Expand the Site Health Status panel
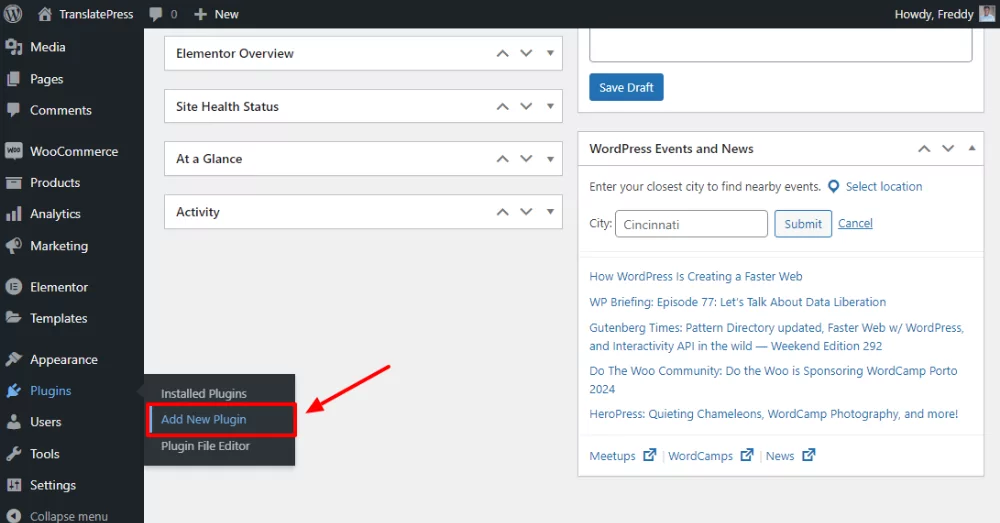 click(x=550, y=107)
